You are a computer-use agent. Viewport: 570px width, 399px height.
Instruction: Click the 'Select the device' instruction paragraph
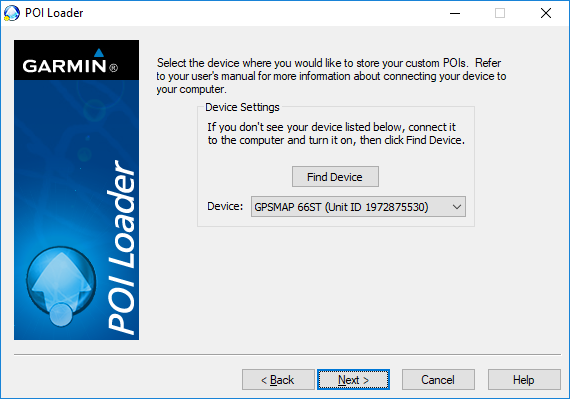pos(331,76)
